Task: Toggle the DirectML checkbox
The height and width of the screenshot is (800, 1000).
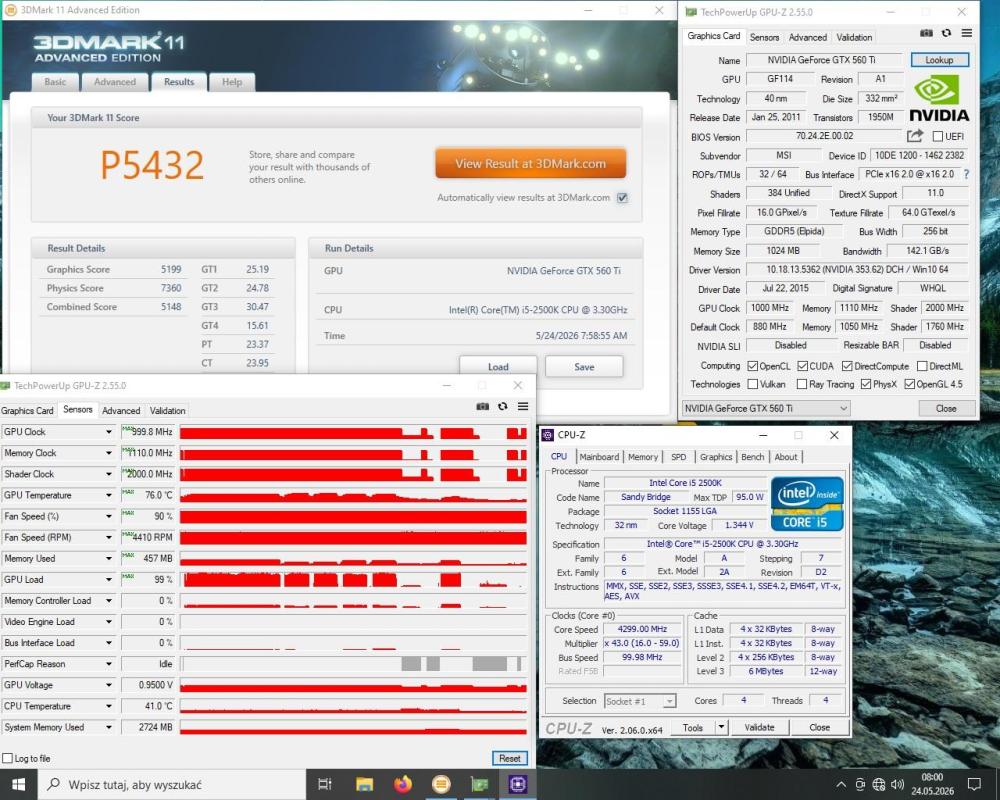Action: (922, 366)
